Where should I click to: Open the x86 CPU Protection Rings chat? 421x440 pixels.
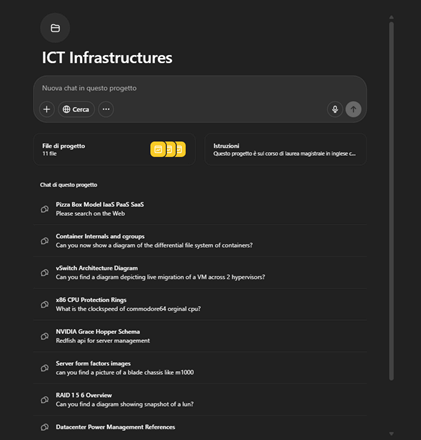200,304
